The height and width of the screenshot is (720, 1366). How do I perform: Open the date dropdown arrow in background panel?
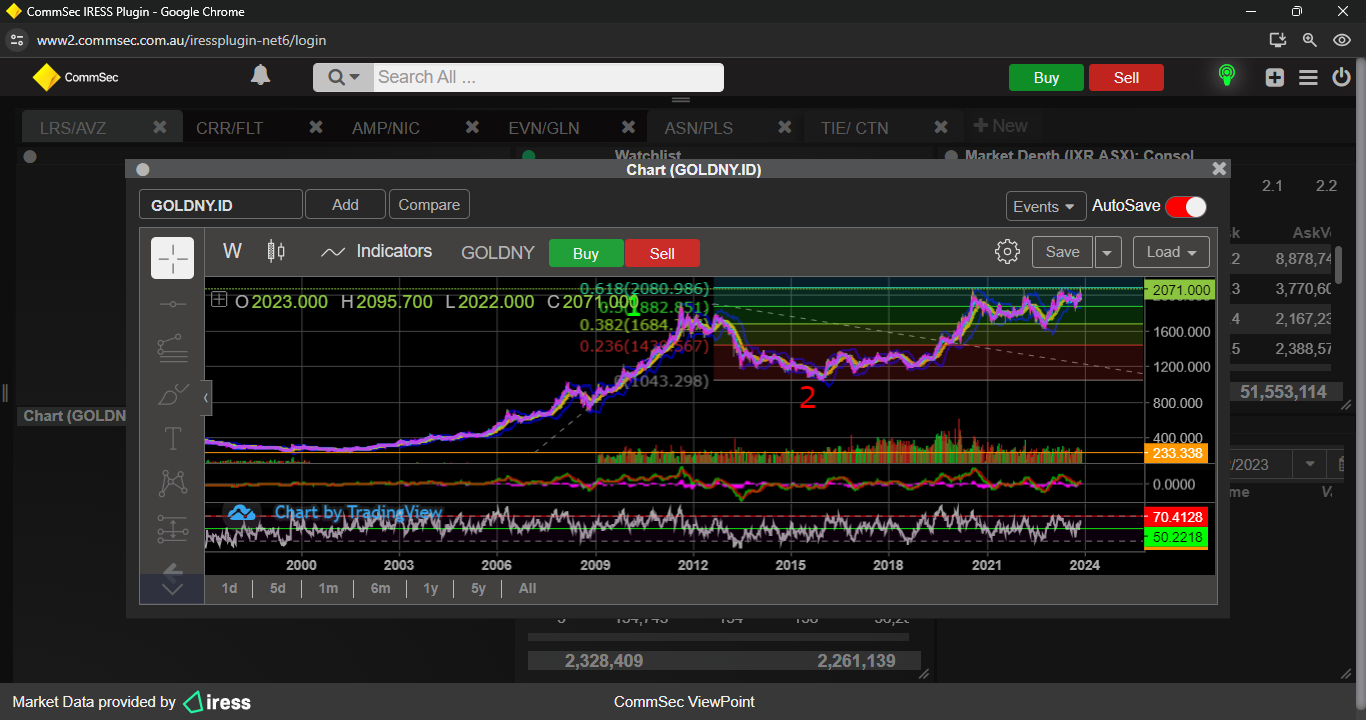1308,464
